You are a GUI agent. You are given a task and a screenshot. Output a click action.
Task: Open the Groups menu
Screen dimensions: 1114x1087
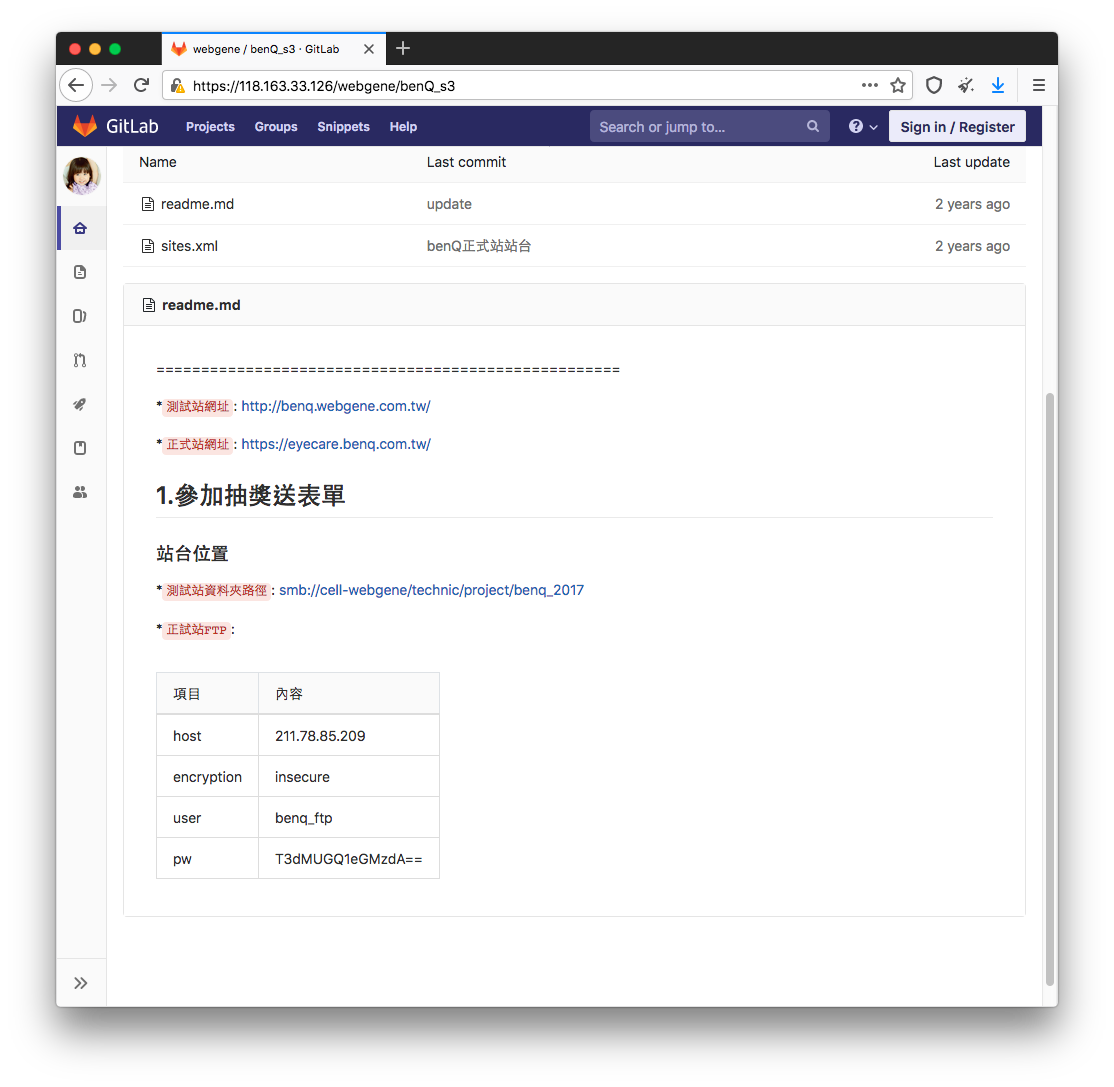(x=276, y=126)
